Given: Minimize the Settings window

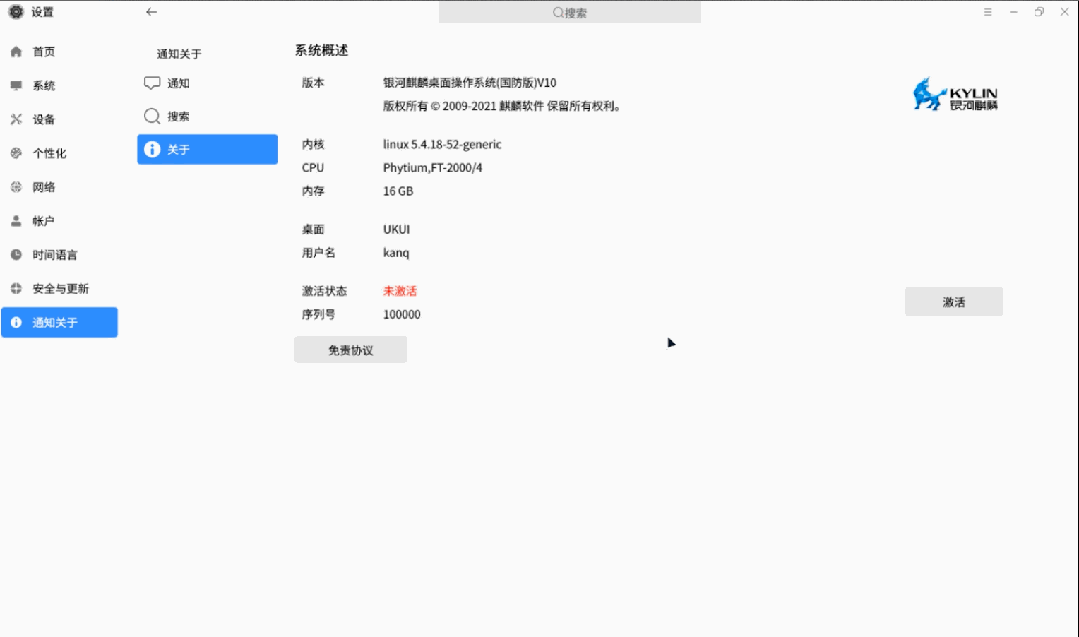Looking at the screenshot, I should pos(1014,12).
